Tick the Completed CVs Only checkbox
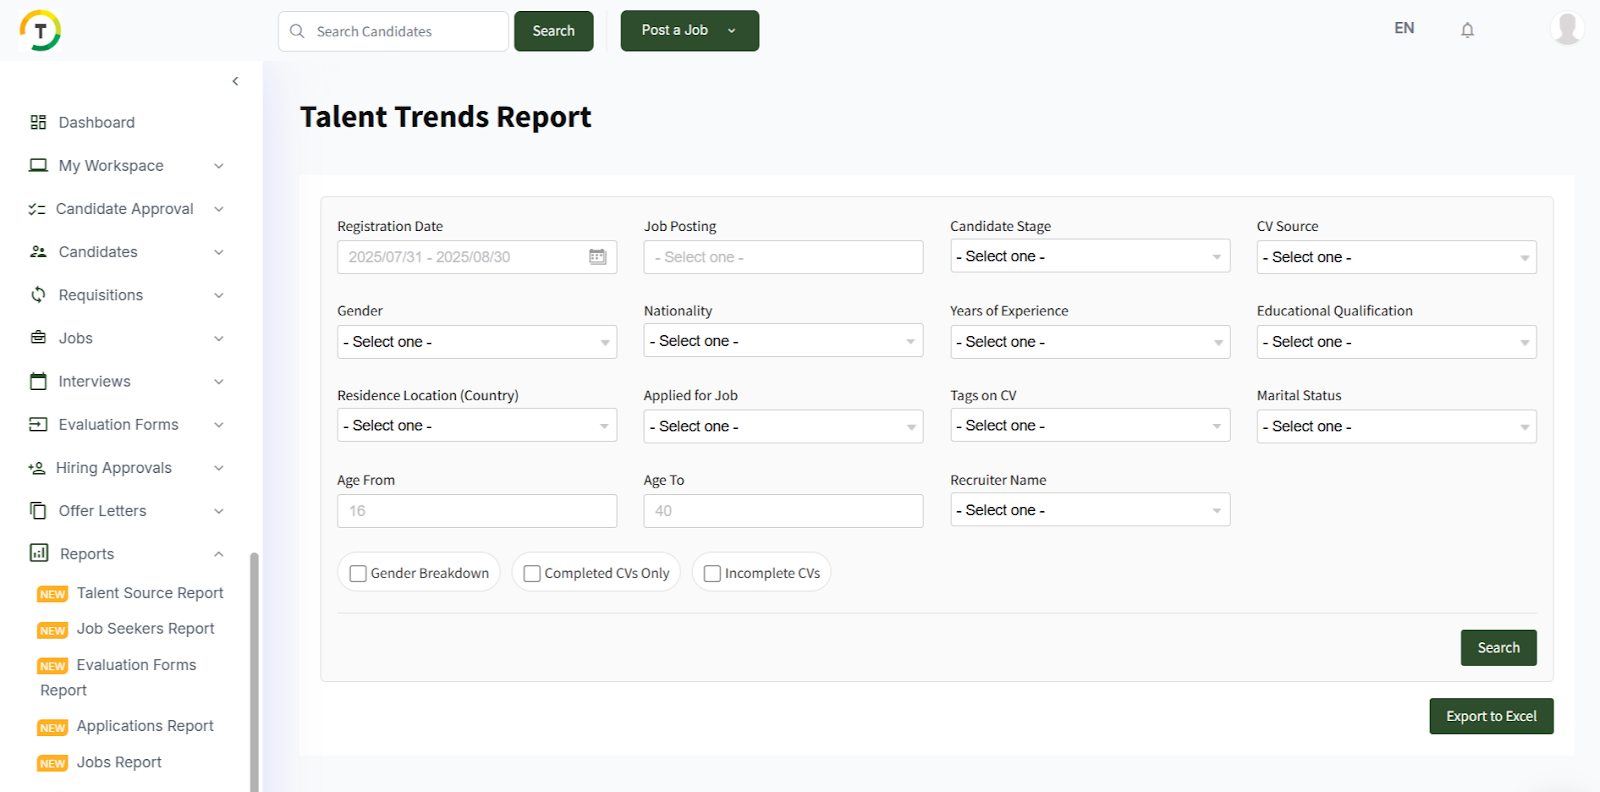The height and width of the screenshot is (792, 1600). 532,573
